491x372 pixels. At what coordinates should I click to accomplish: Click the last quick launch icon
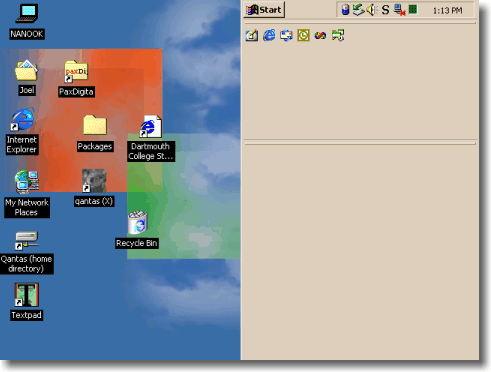coord(338,35)
